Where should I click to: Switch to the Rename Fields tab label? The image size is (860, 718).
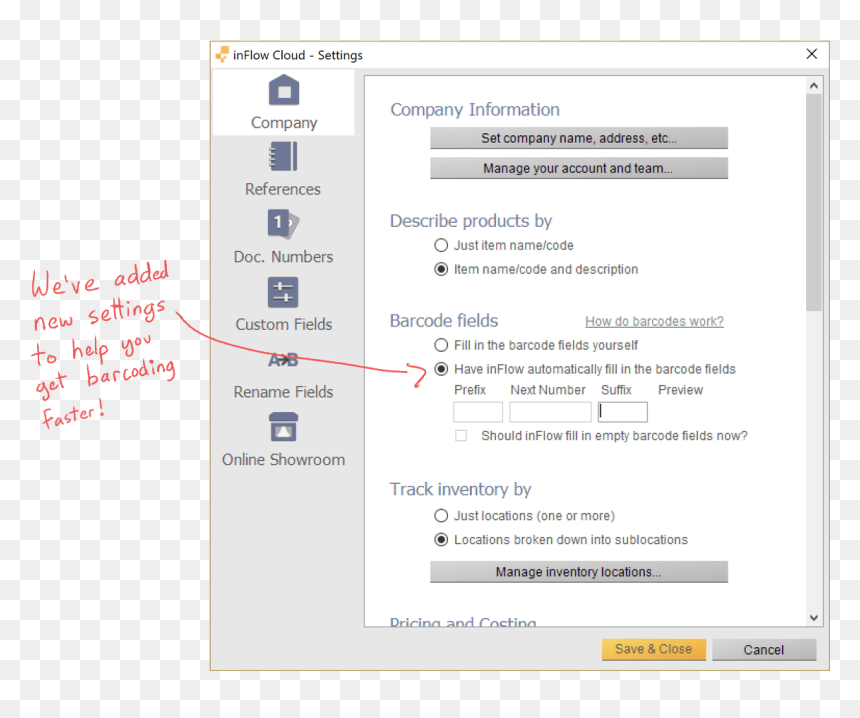(x=284, y=392)
